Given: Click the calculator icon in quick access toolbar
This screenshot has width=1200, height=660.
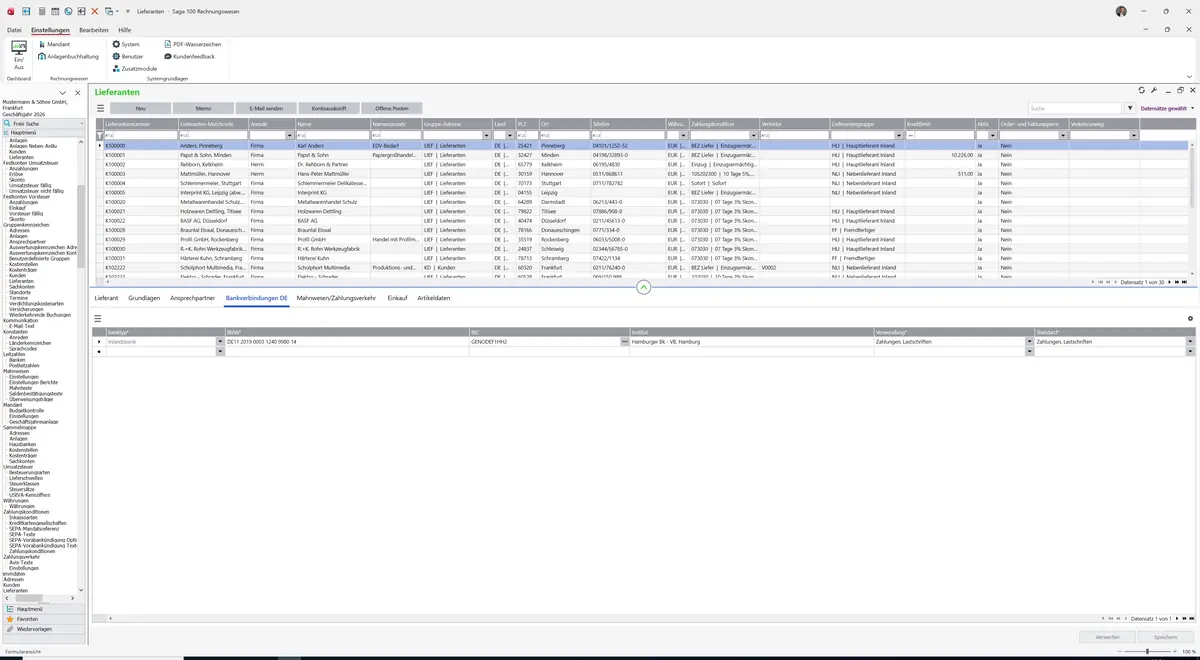Looking at the screenshot, I should coord(40,10).
